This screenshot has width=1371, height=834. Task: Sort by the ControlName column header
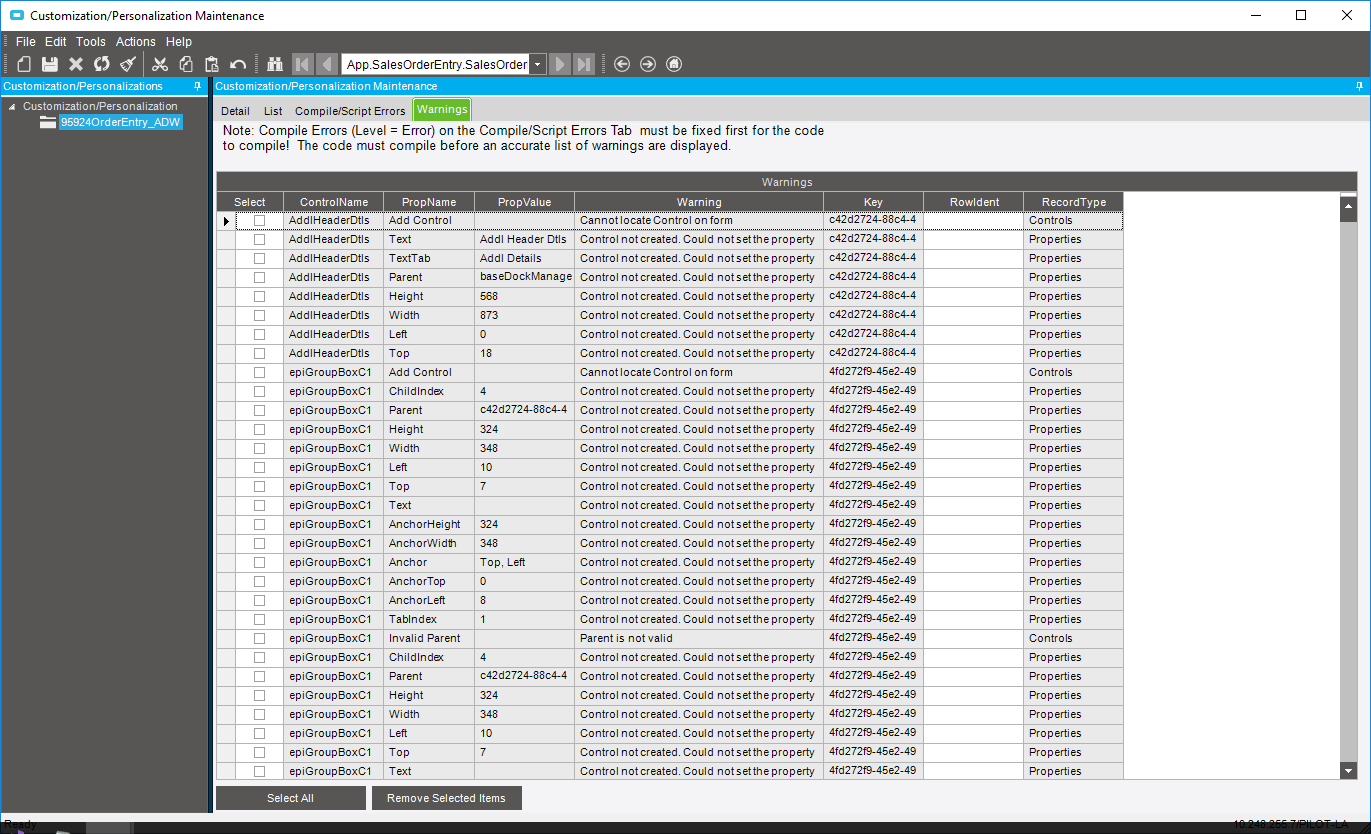[x=334, y=202]
